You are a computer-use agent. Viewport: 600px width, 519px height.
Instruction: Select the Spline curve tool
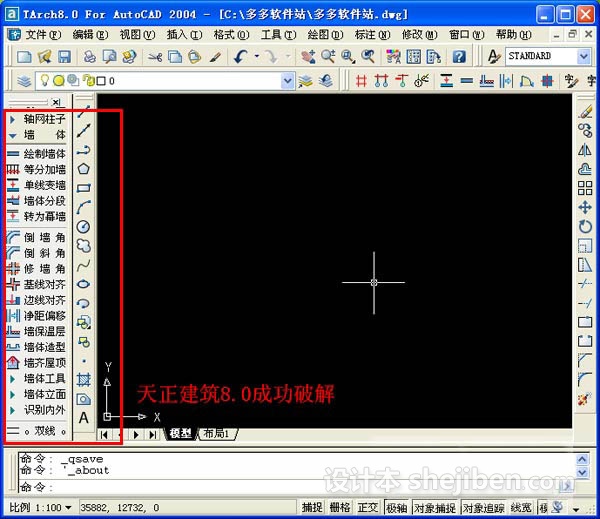click(84, 265)
